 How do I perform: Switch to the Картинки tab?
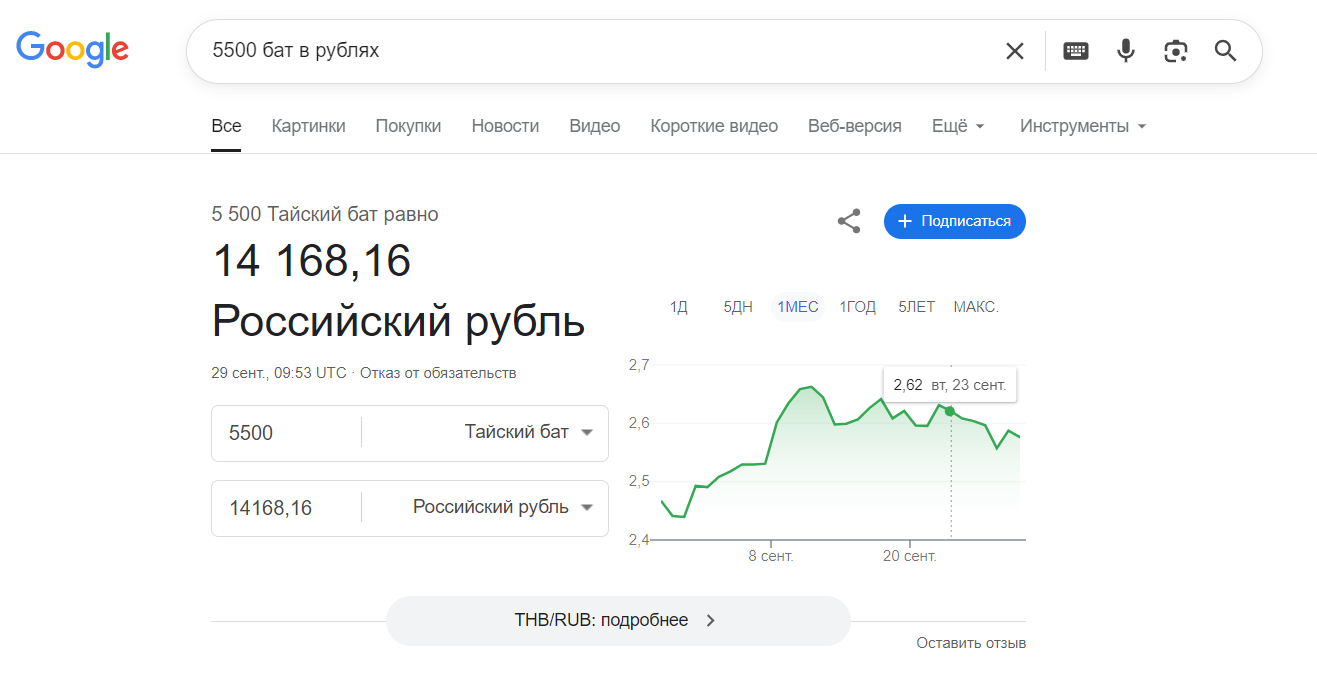(x=309, y=126)
